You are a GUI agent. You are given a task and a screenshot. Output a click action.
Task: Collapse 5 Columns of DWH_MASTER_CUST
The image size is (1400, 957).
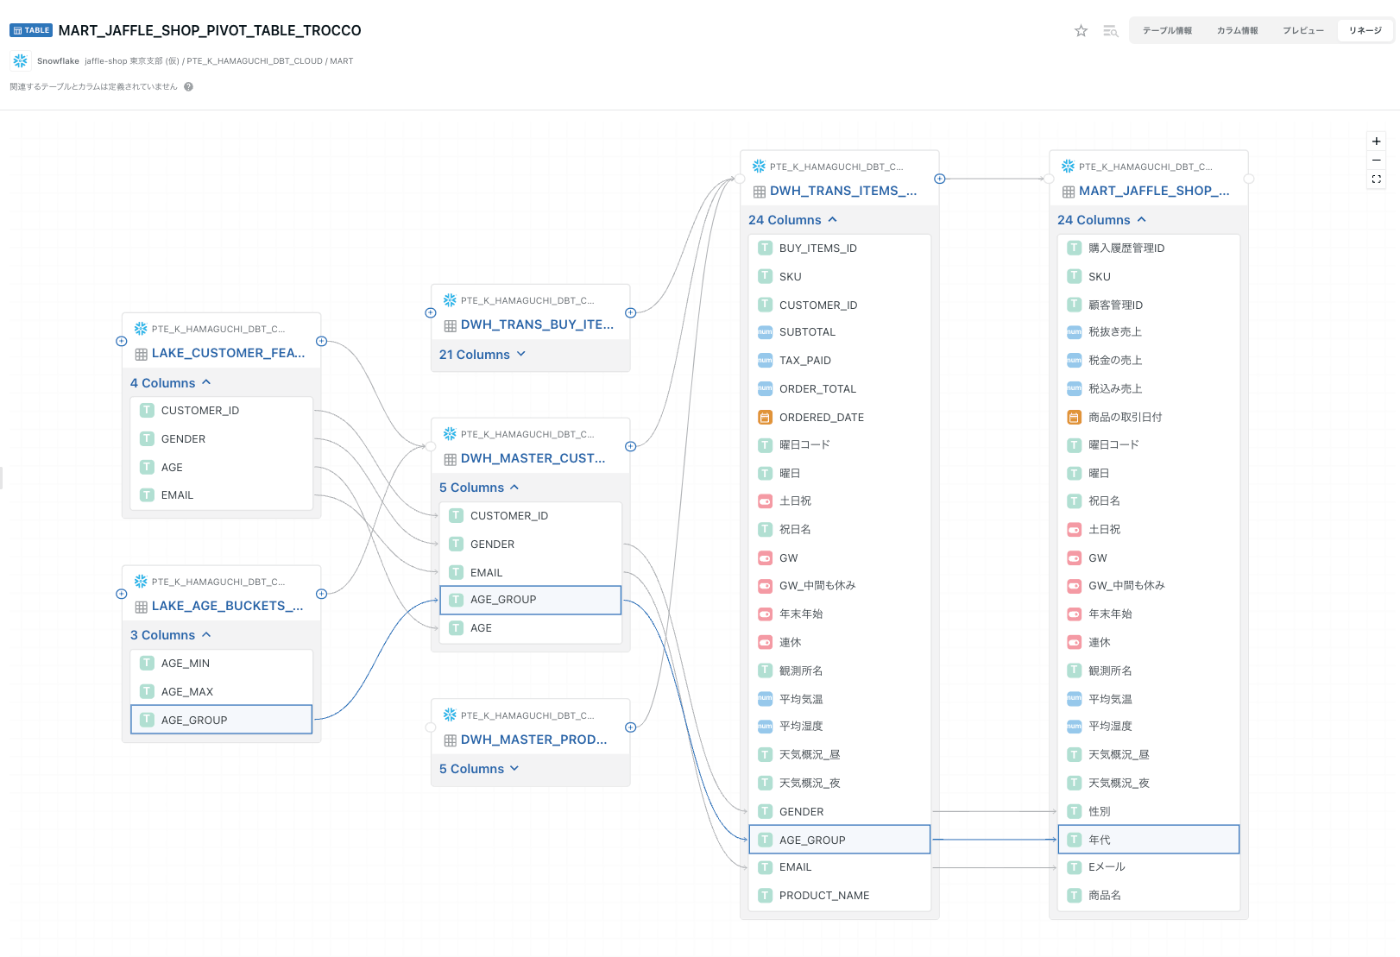pyautogui.click(x=479, y=488)
